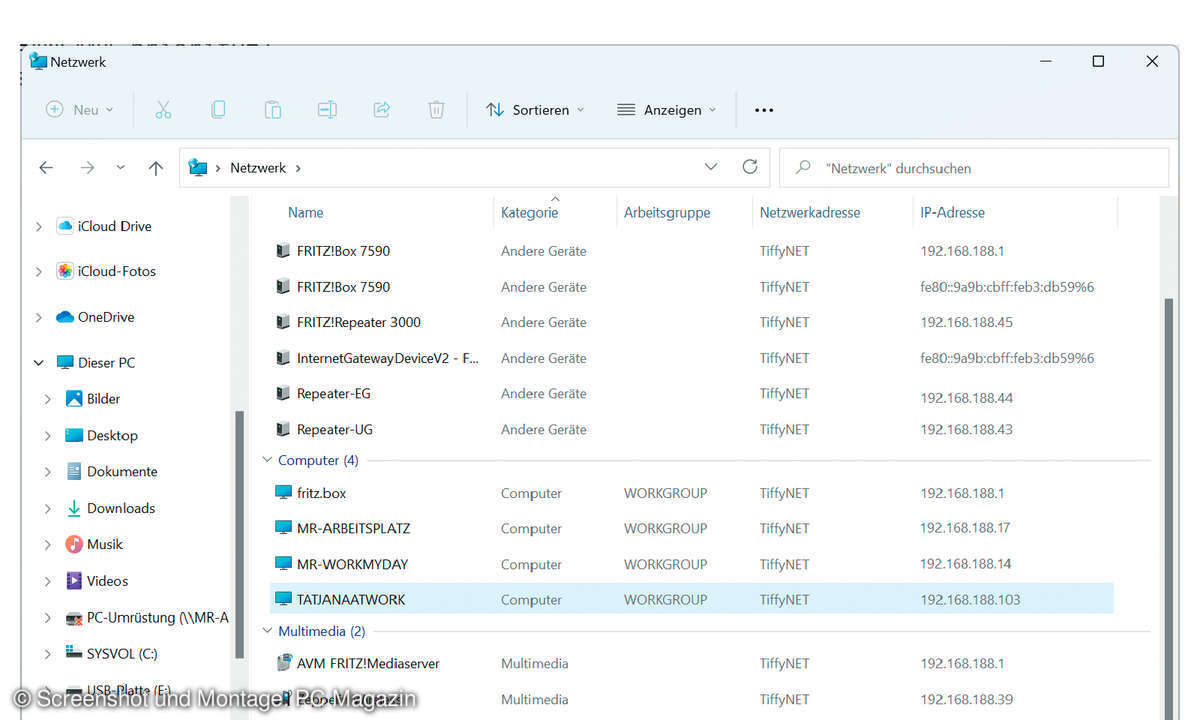The height and width of the screenshot is (720, 1200).
Task: Click the Downloads arrow icon
Action: tap(74, 508)
